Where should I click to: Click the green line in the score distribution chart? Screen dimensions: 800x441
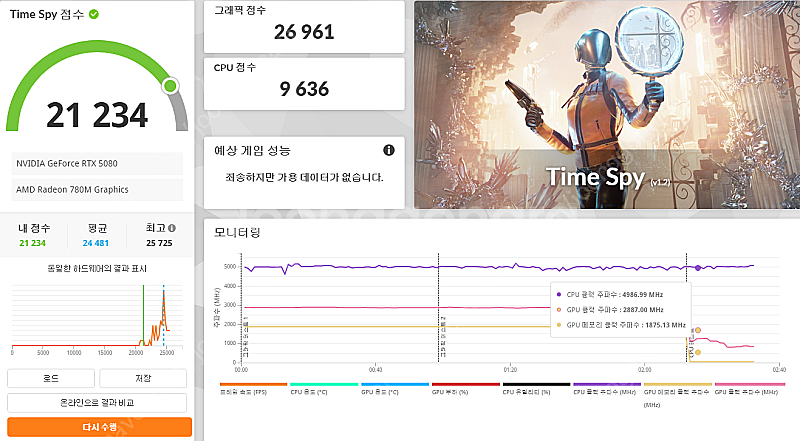click(x=143, y=315)
